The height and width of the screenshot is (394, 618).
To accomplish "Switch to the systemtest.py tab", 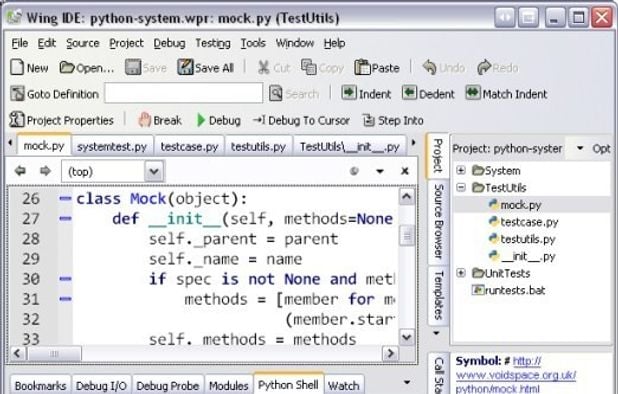I will [x=112, y=147].
